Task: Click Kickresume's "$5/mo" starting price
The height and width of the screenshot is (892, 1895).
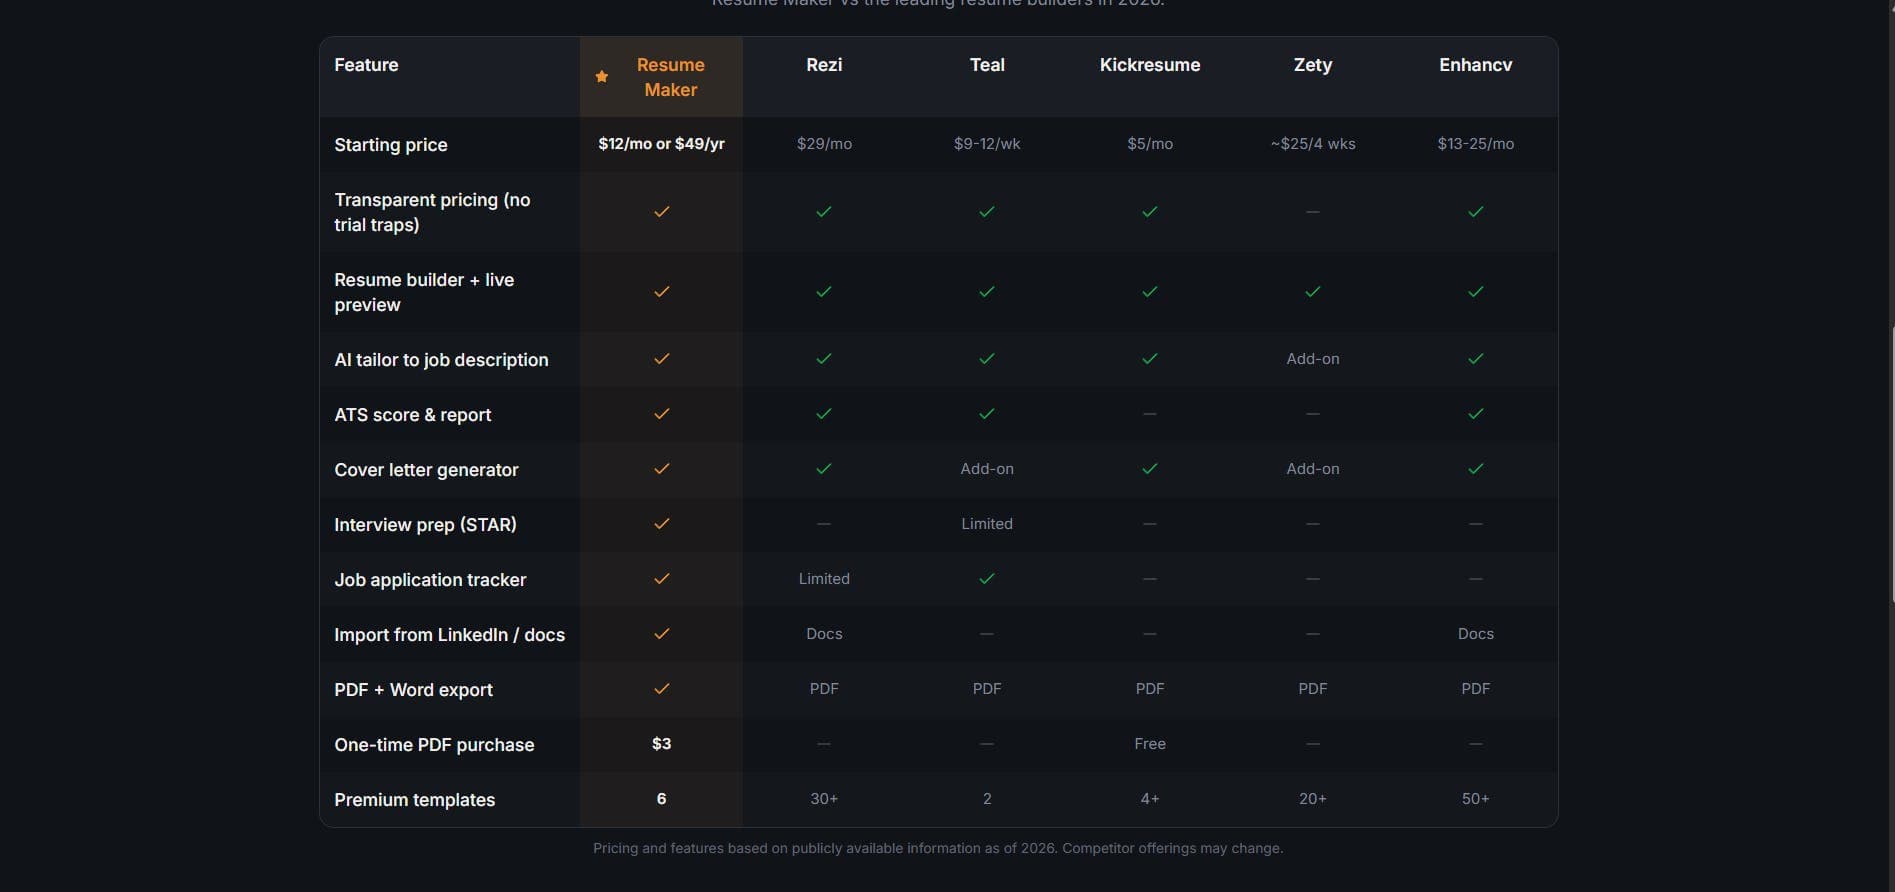Action: (x=1150, y=144)
